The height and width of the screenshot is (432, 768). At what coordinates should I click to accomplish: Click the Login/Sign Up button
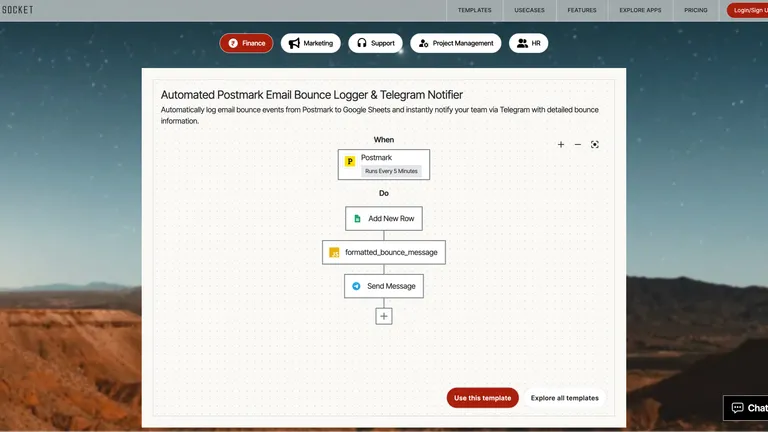pyautogui.click(x=748, y=10)
